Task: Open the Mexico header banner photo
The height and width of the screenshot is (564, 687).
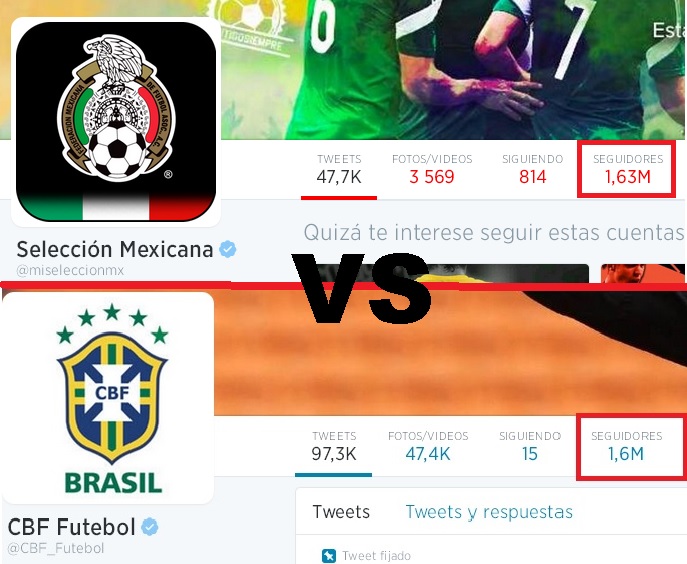Action: (x=451, y=70)
